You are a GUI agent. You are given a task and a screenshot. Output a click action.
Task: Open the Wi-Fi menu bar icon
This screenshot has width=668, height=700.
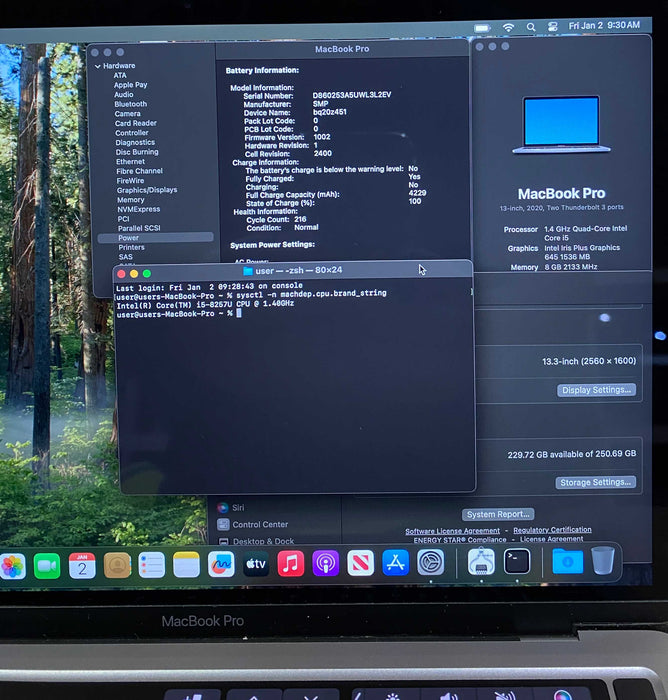tap(508, 27)
